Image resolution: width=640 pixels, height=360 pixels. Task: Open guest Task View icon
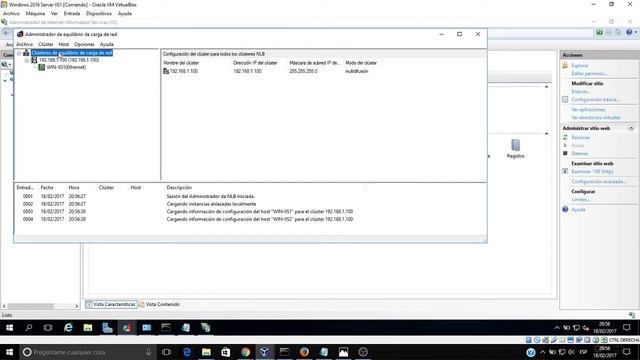click(48, 328)
